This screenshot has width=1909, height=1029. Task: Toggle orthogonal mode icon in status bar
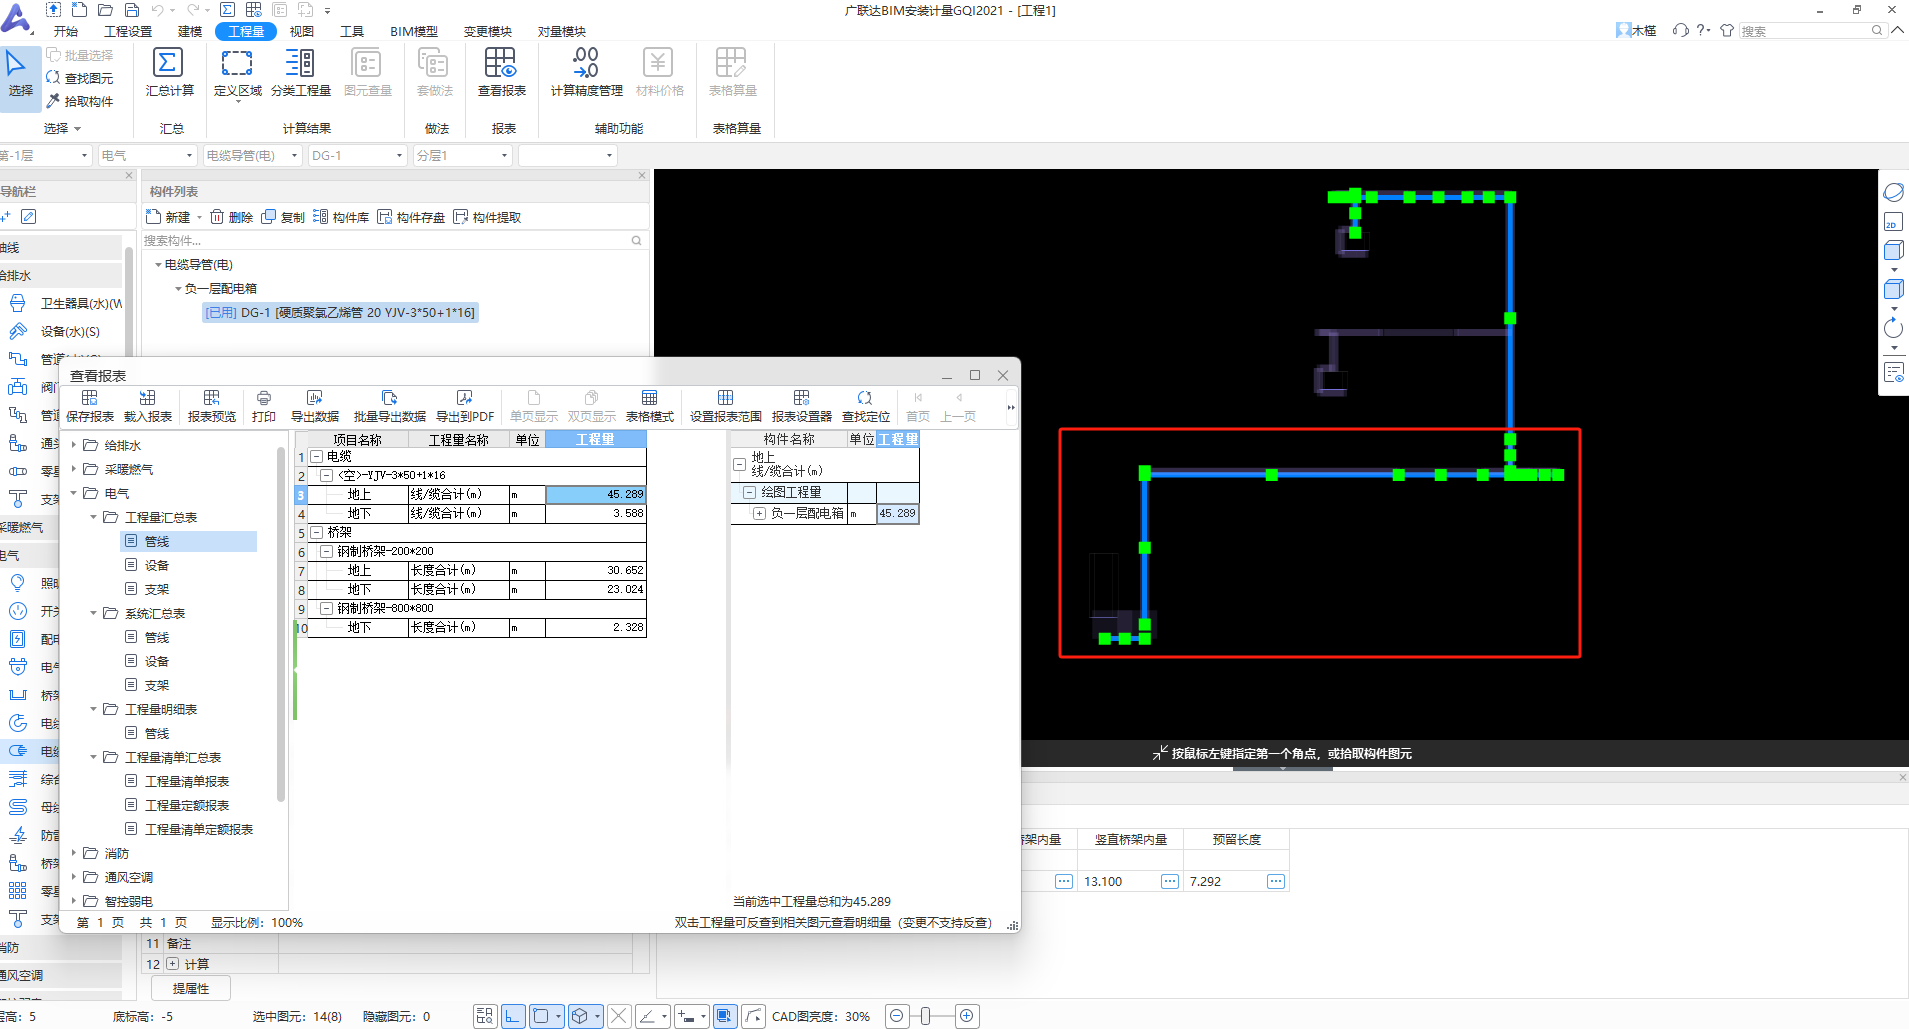(x=513, y=1016)
